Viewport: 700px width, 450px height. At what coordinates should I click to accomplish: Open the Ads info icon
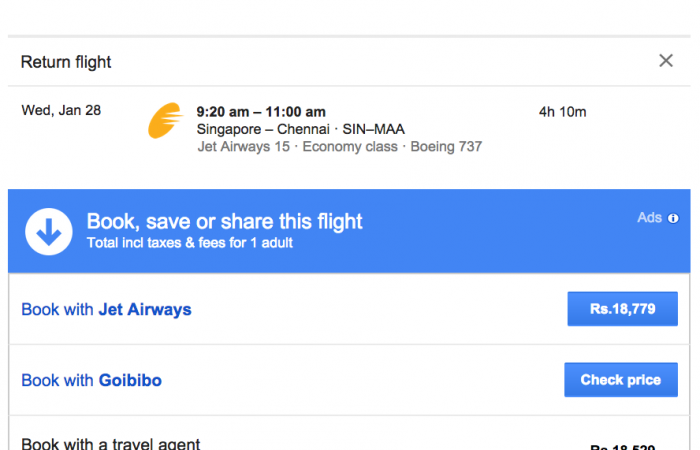point(673,218)
